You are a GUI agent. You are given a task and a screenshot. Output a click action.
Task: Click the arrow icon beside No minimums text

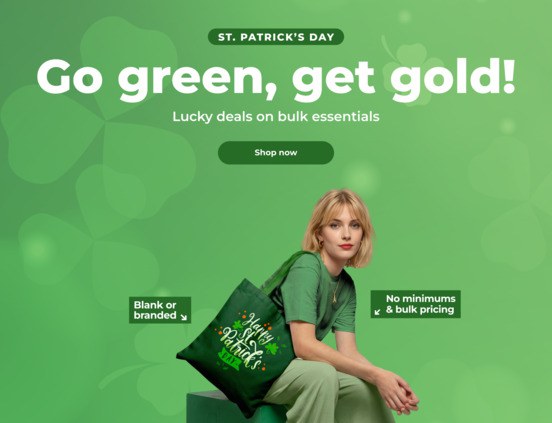pyautogui.click(x=378, y=311)
